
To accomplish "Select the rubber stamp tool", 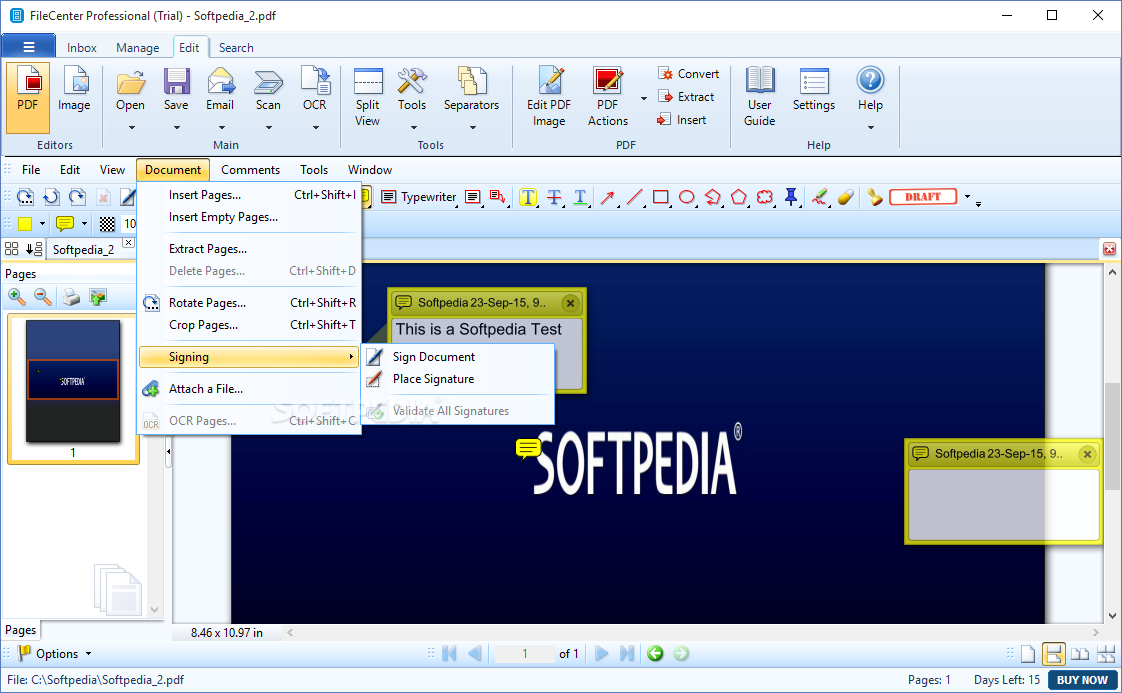I will 874,197.
